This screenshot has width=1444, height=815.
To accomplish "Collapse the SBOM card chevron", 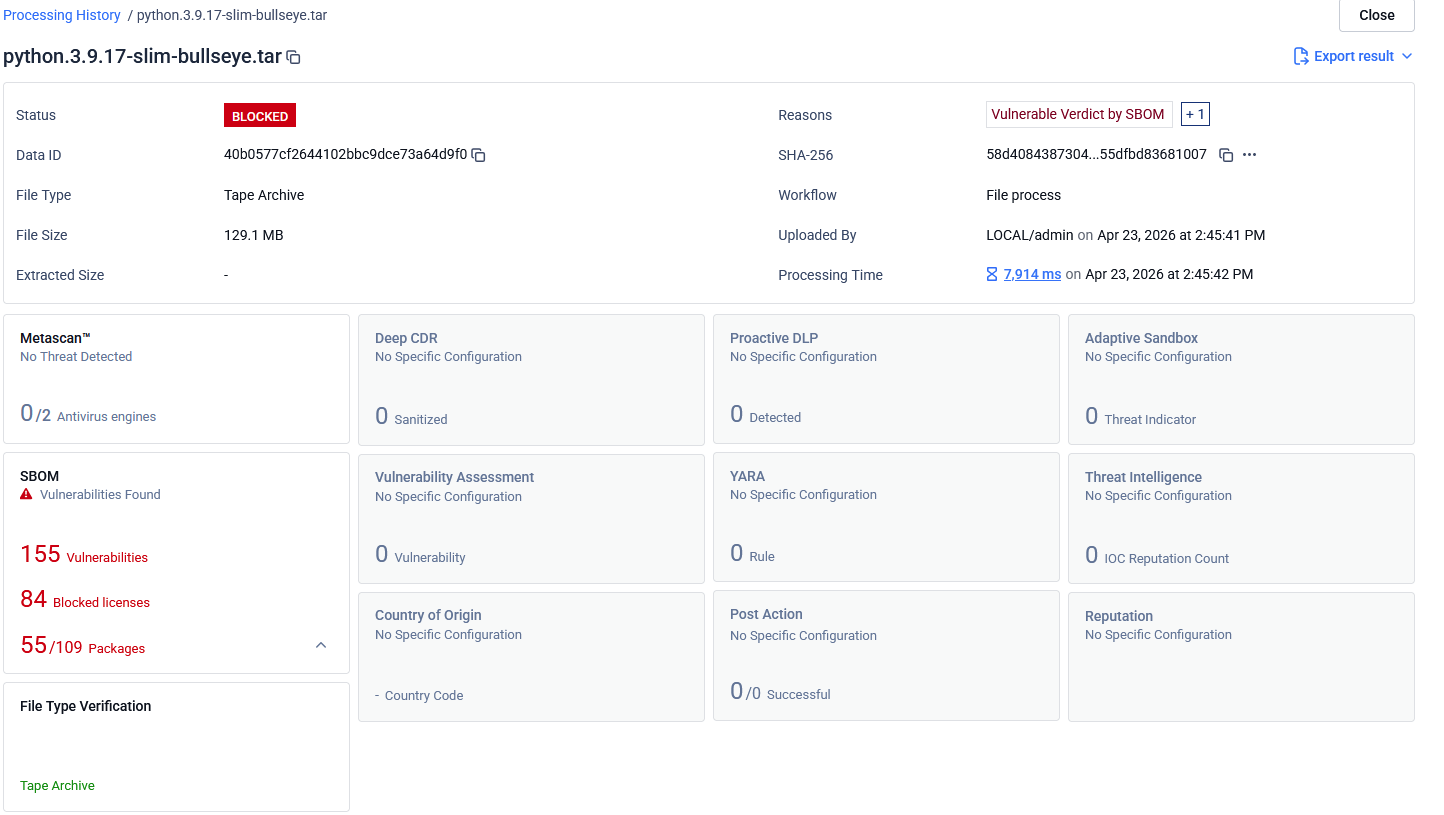I will 321,645.
